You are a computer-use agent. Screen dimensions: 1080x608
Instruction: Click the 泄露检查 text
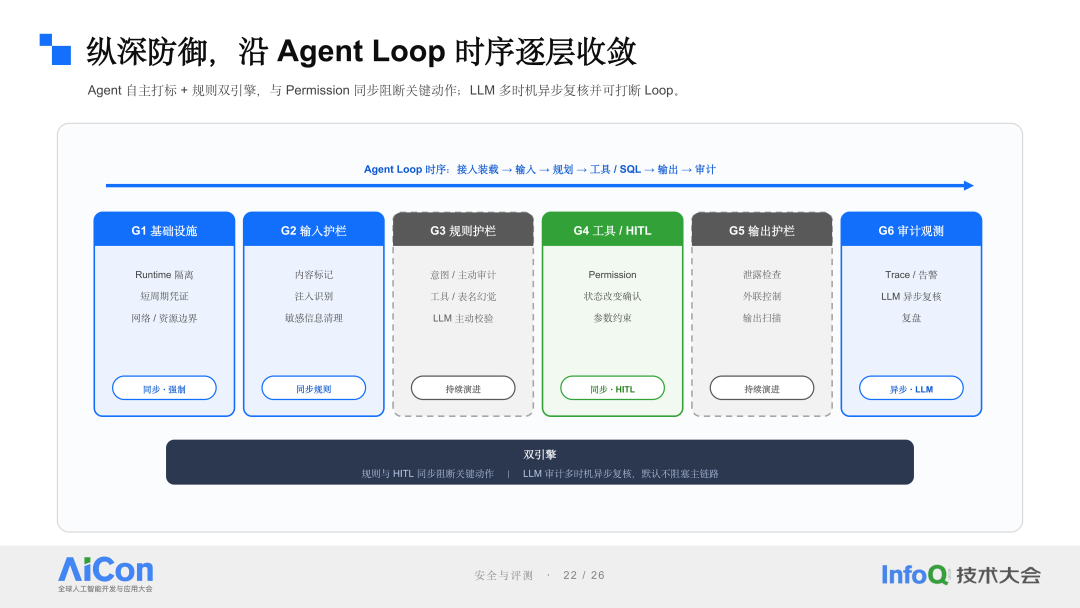click(762, 274)
